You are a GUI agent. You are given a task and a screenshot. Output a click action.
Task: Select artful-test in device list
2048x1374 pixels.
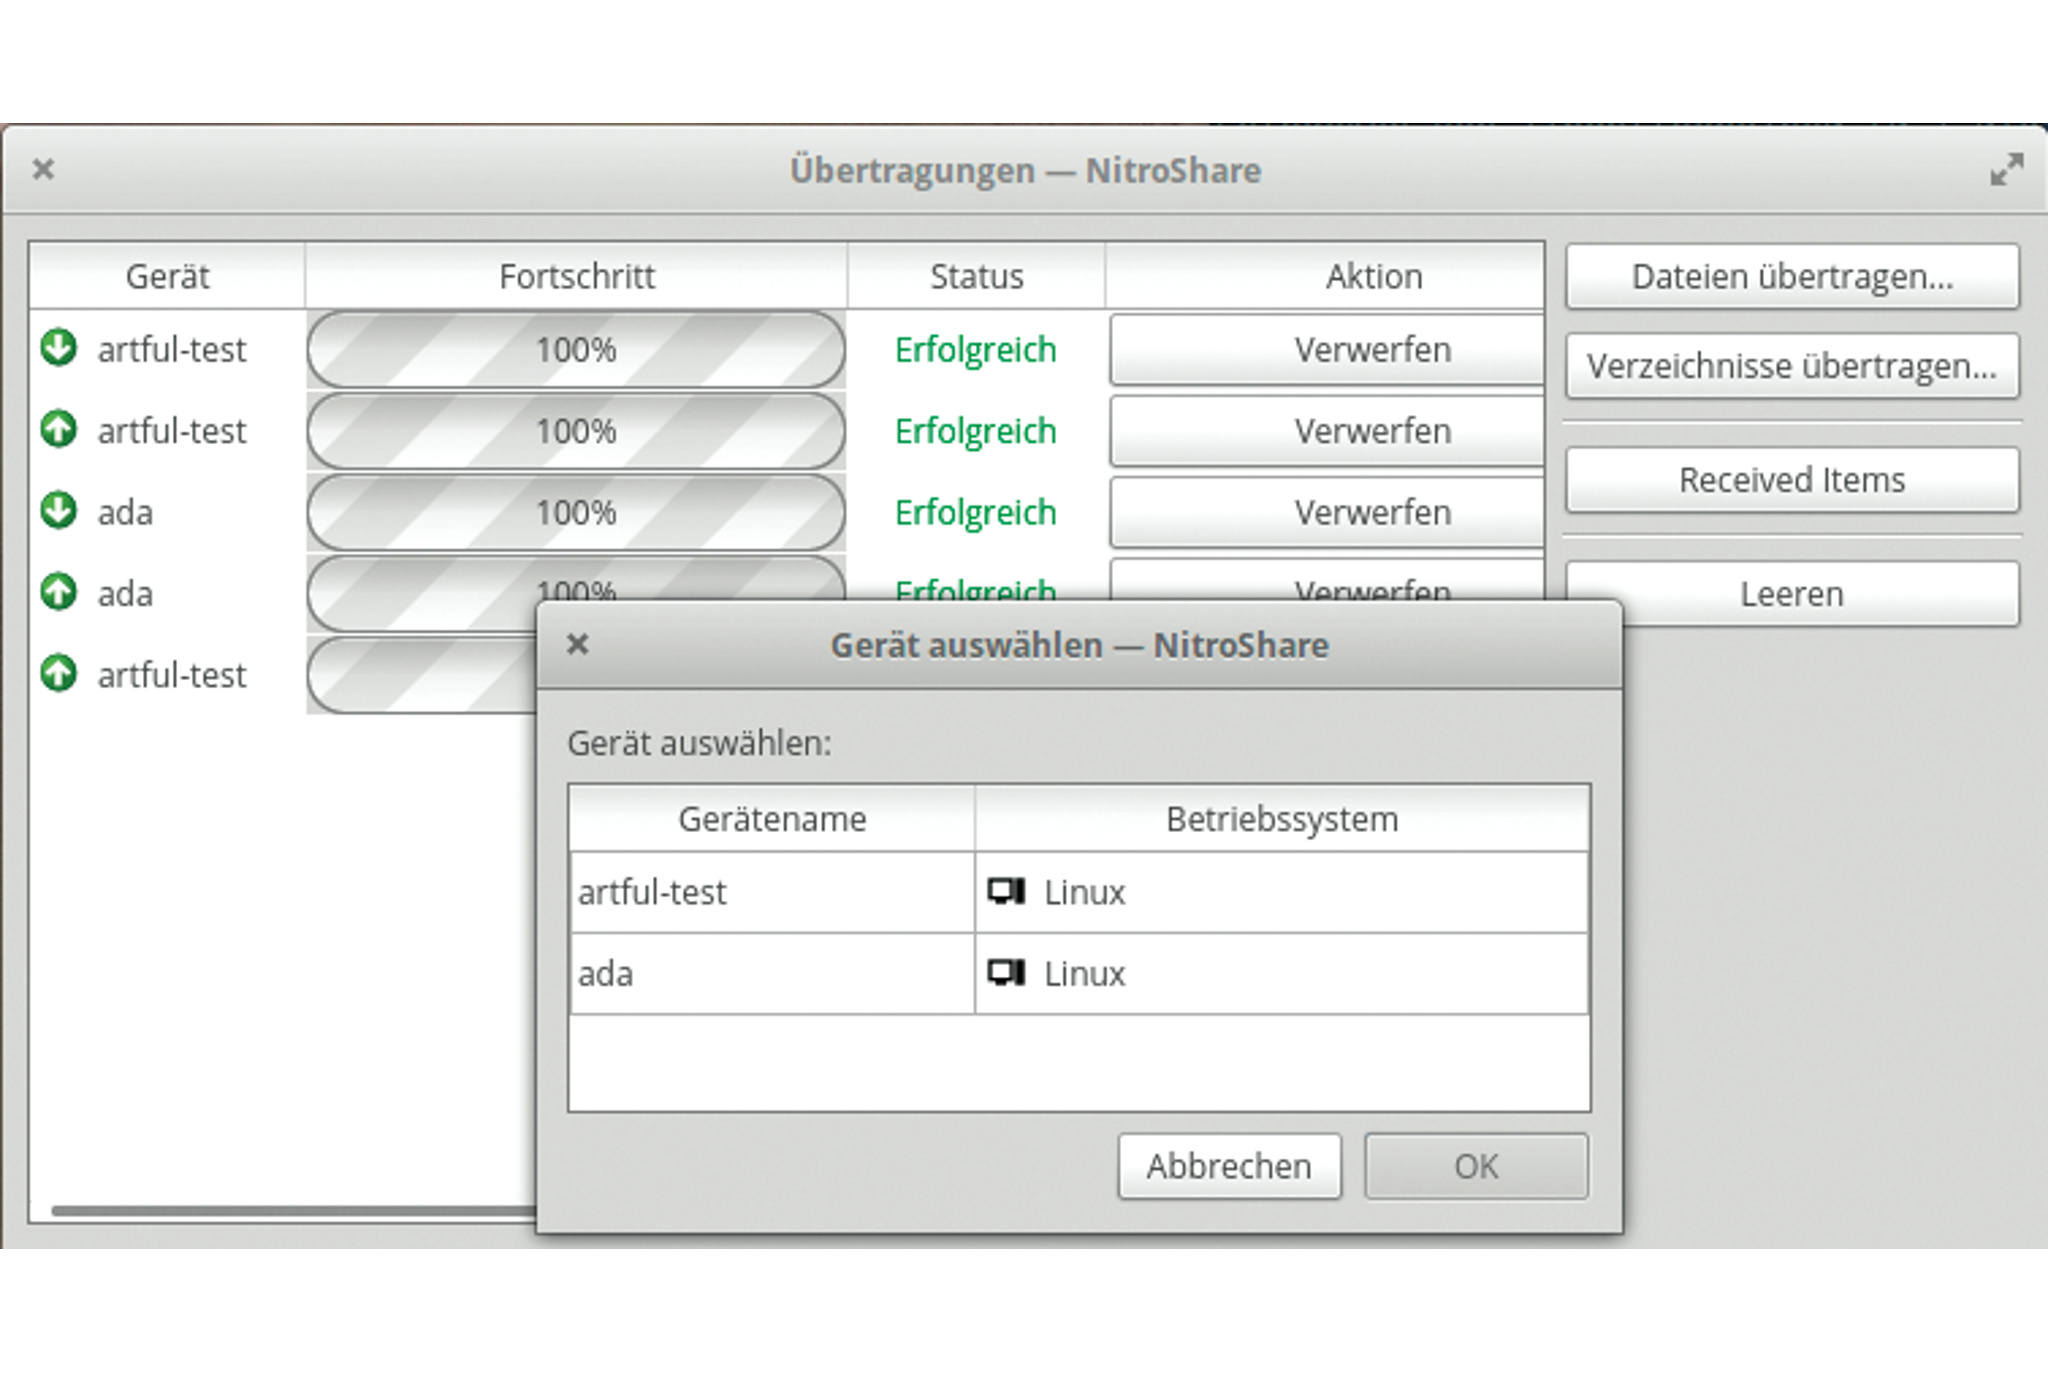pyautogui.click(x=652, y=892)
